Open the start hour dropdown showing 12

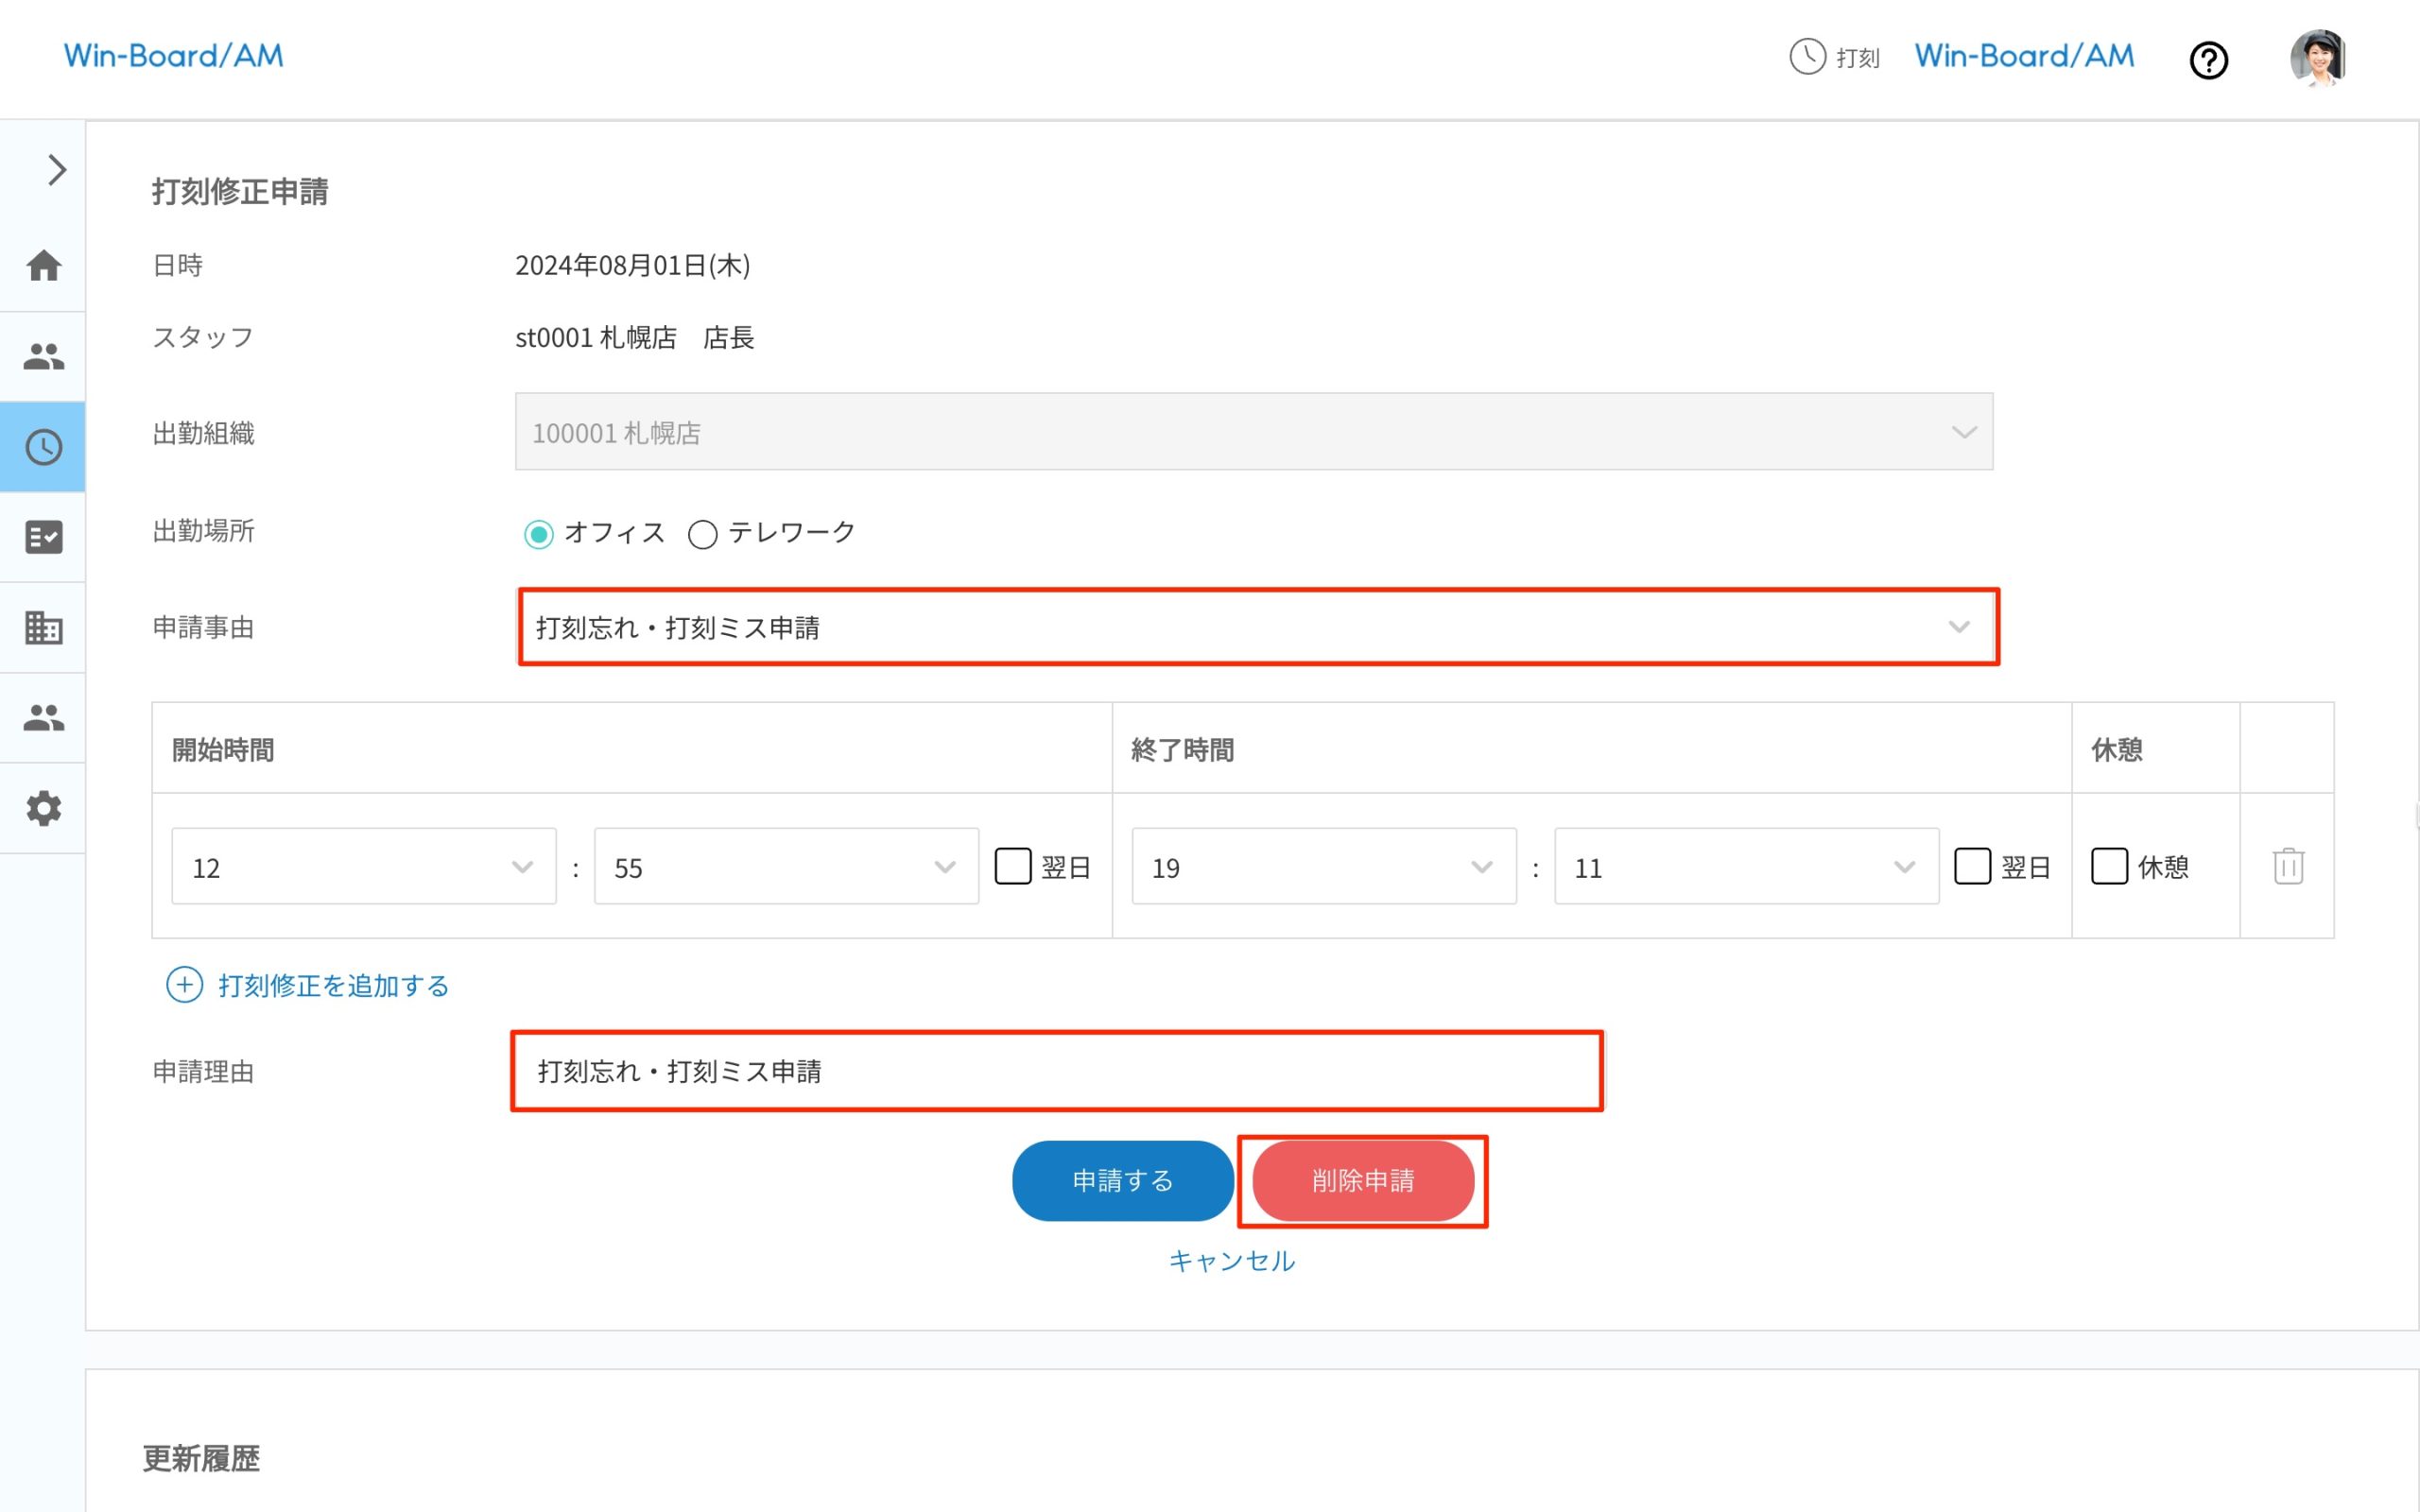click(363, 867)
